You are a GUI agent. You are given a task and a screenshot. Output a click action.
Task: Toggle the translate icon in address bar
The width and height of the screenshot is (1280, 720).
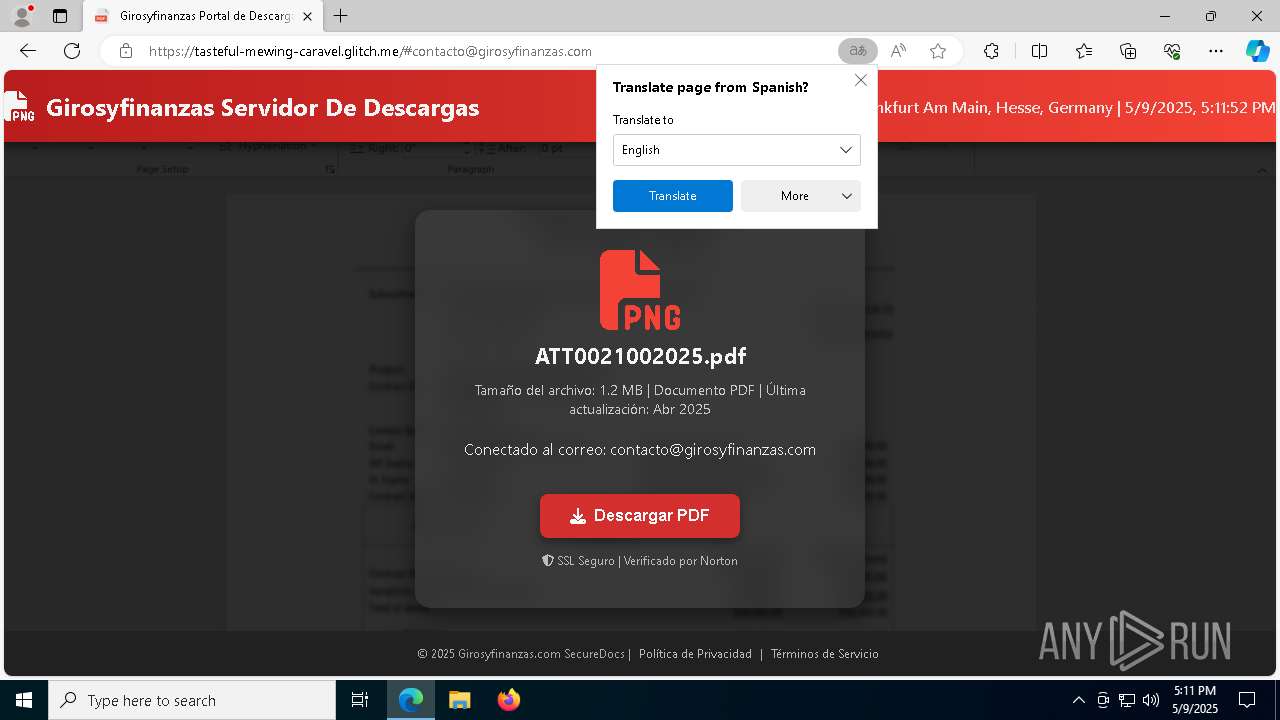pos(857,51)
